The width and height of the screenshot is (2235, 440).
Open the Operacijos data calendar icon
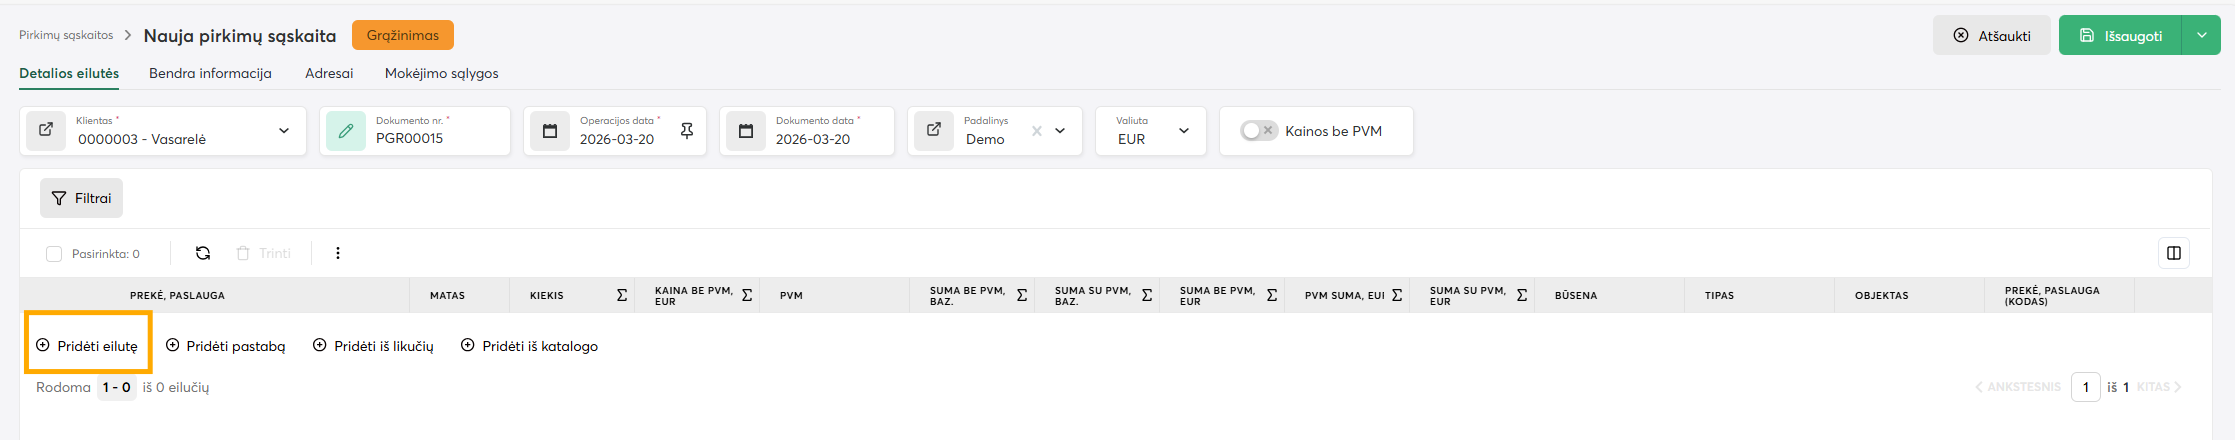pyautogui.click(x=550, y=131)
